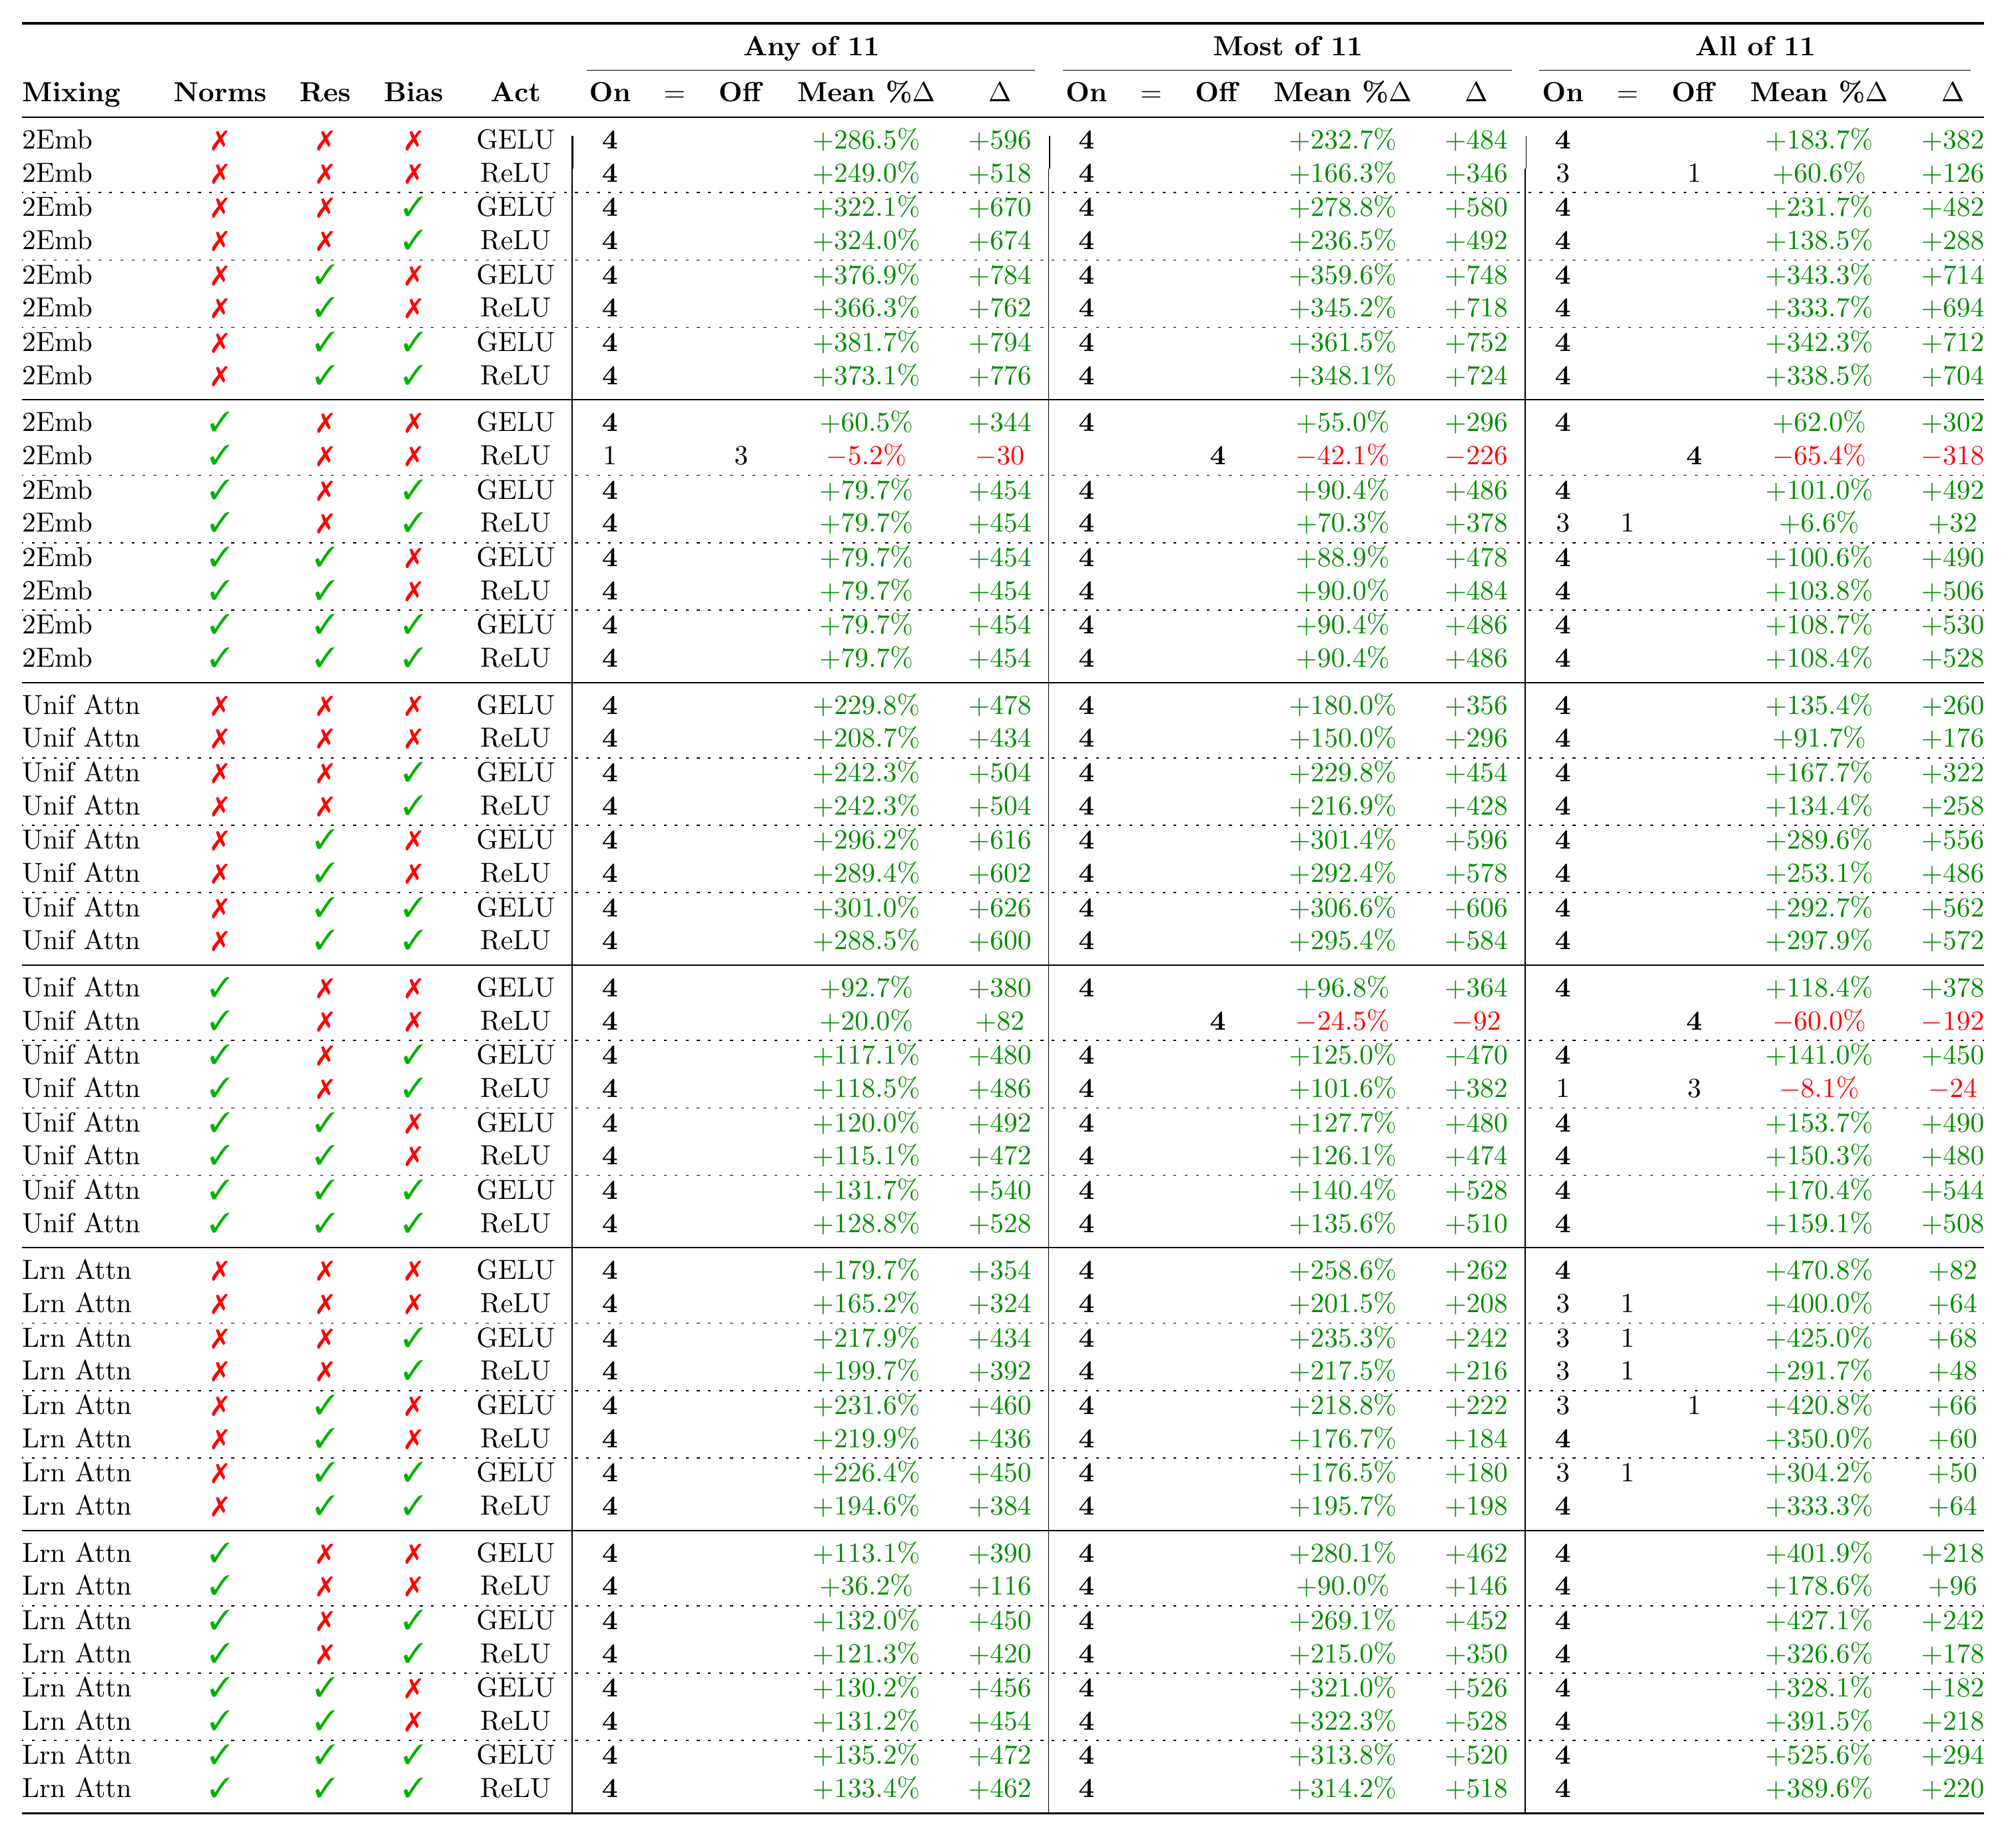Click the Bias checkmark in the +322.1% row
2016x1837 pixels.
413,208
